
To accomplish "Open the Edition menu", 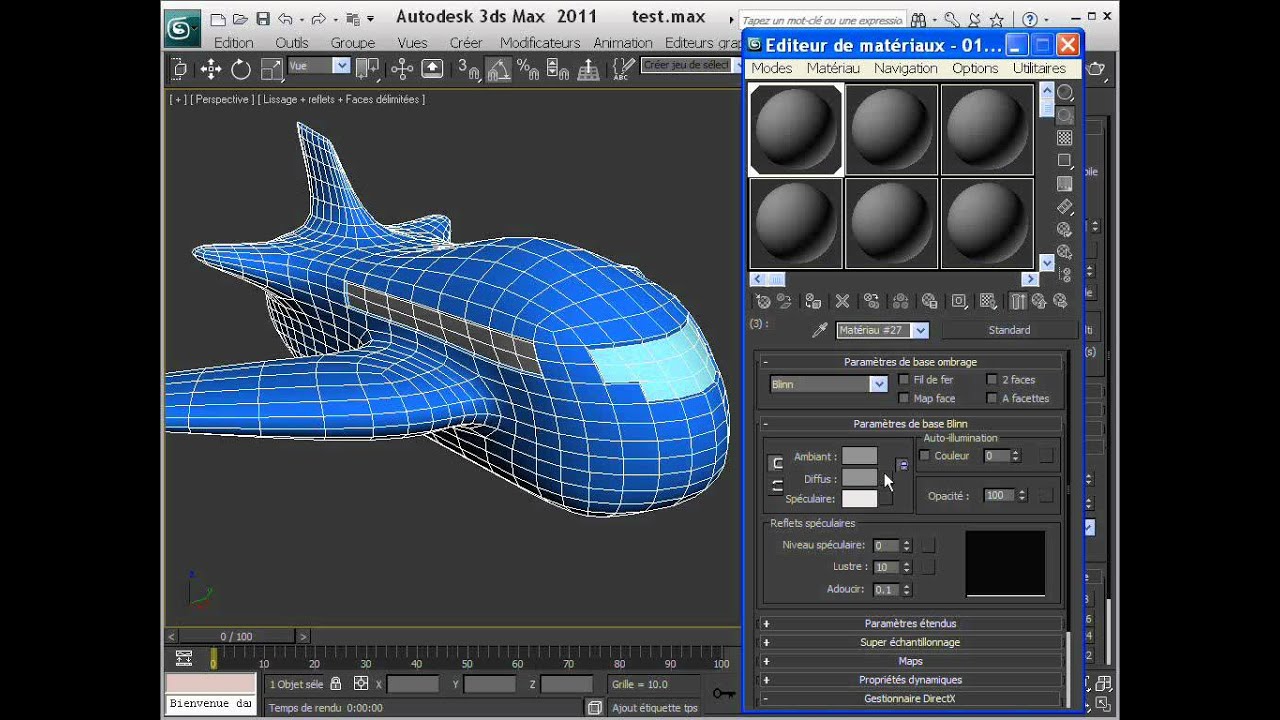I will pyautogui.click(x=233, y=43).
